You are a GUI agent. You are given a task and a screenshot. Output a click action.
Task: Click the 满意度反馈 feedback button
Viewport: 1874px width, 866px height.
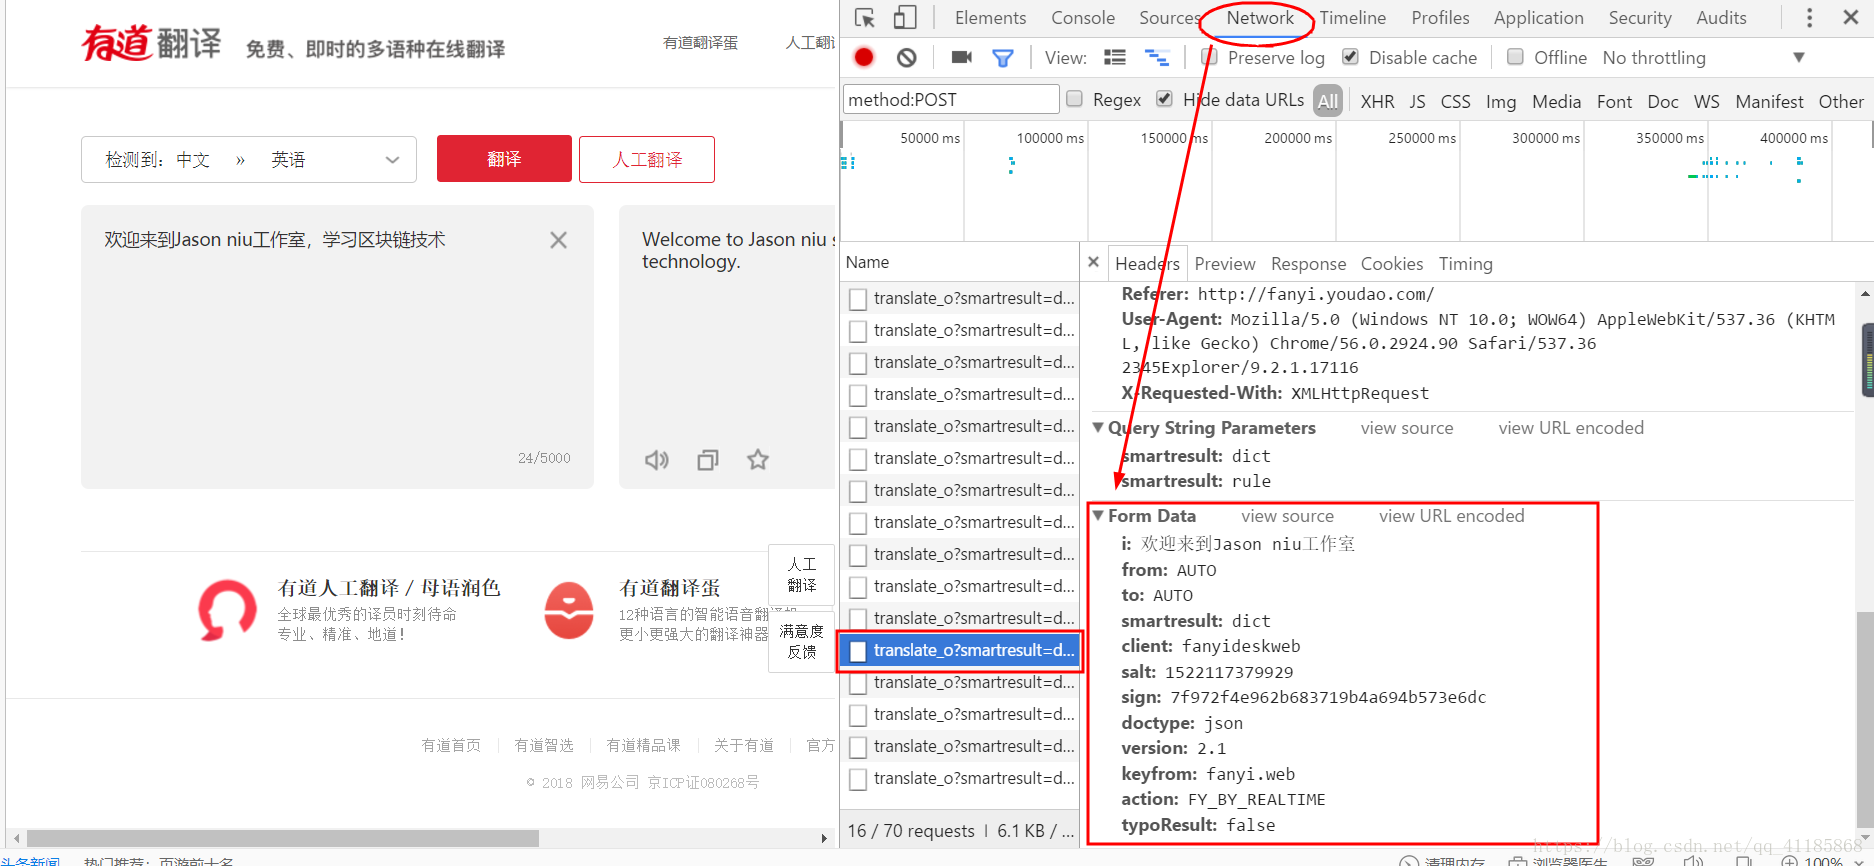point(802,641)
